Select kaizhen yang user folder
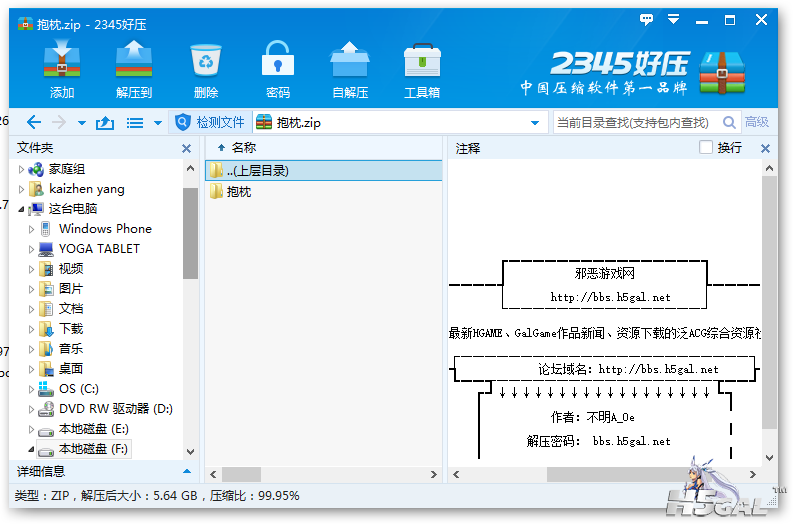This screenshot has height=524, width=793. [86, 189]
